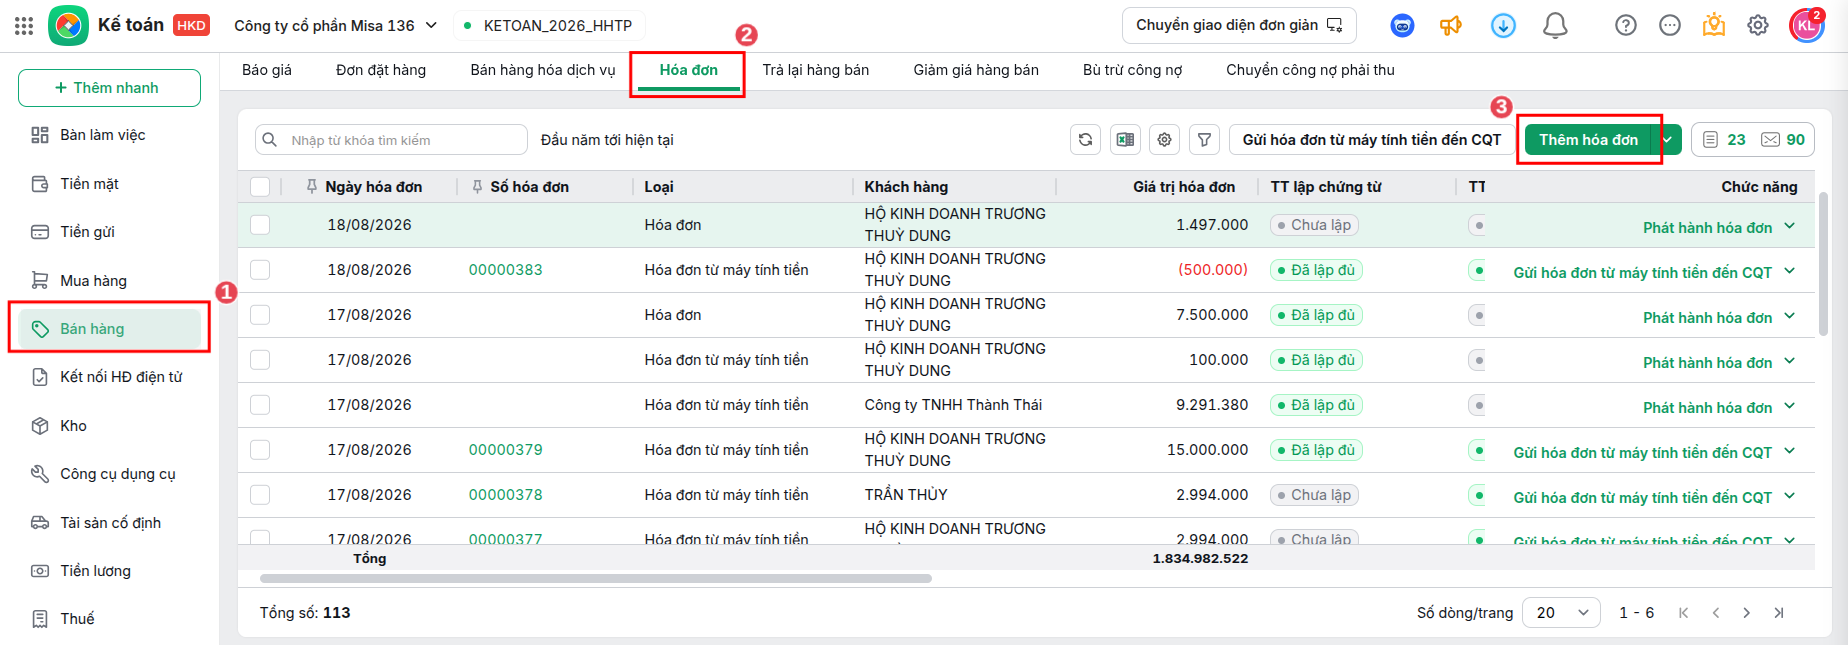The width and height of the screenshot is (1848, 645).
Task: Open Kết nối HĐ điện tử in sidebar
Action: [109, 377]
